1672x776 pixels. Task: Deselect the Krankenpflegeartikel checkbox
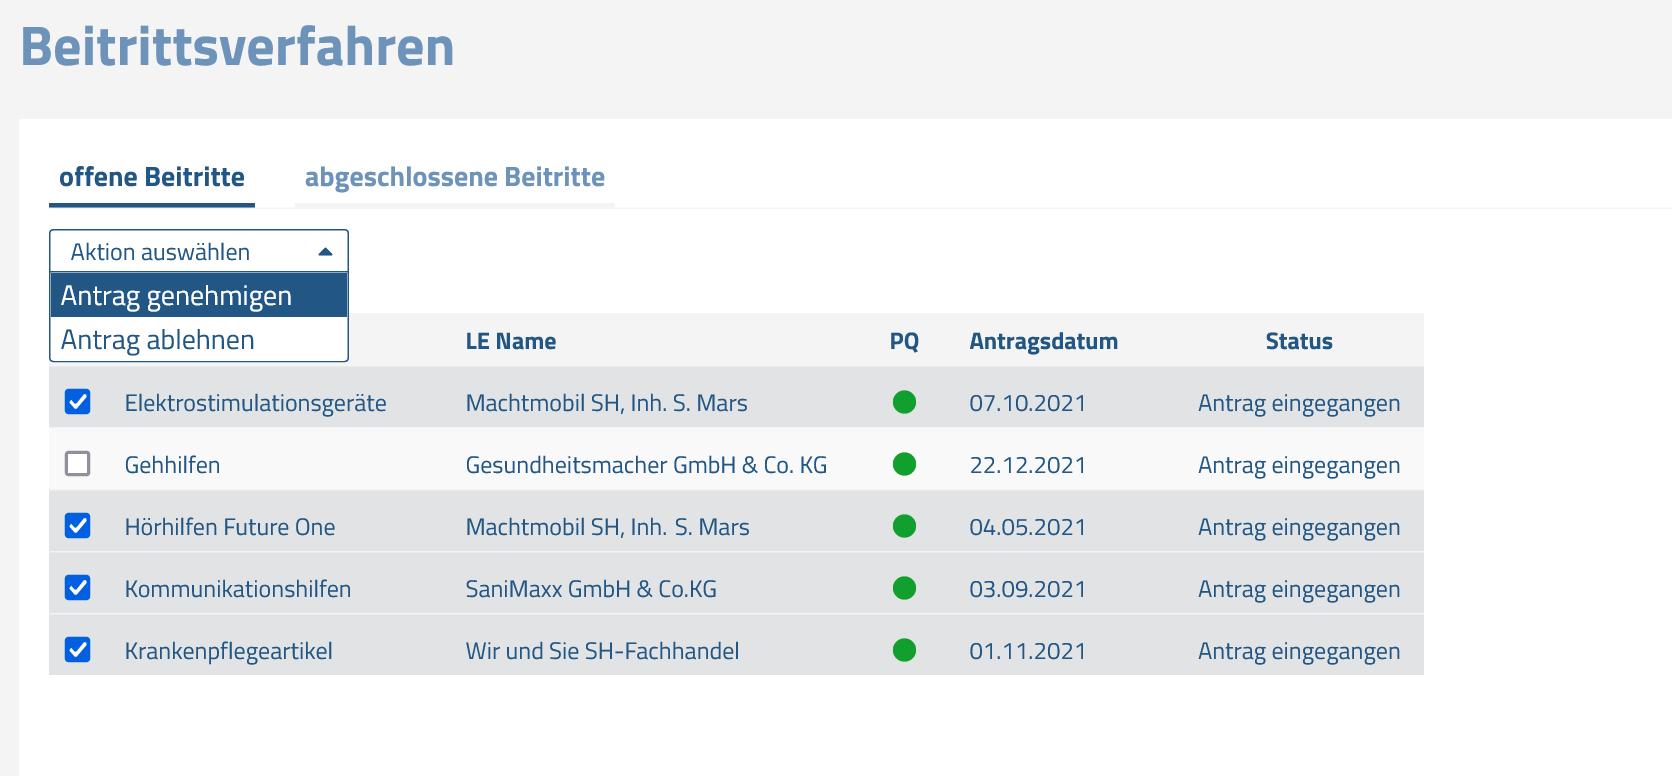point(78,650)
